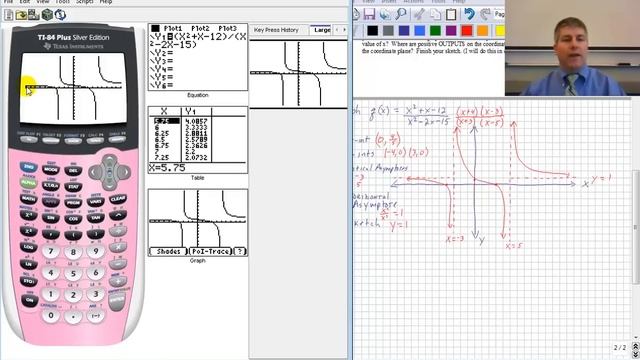The image size is (640, 360).
Task: Click the ENTER key on the calculator
Action: (x=117, y=301)
